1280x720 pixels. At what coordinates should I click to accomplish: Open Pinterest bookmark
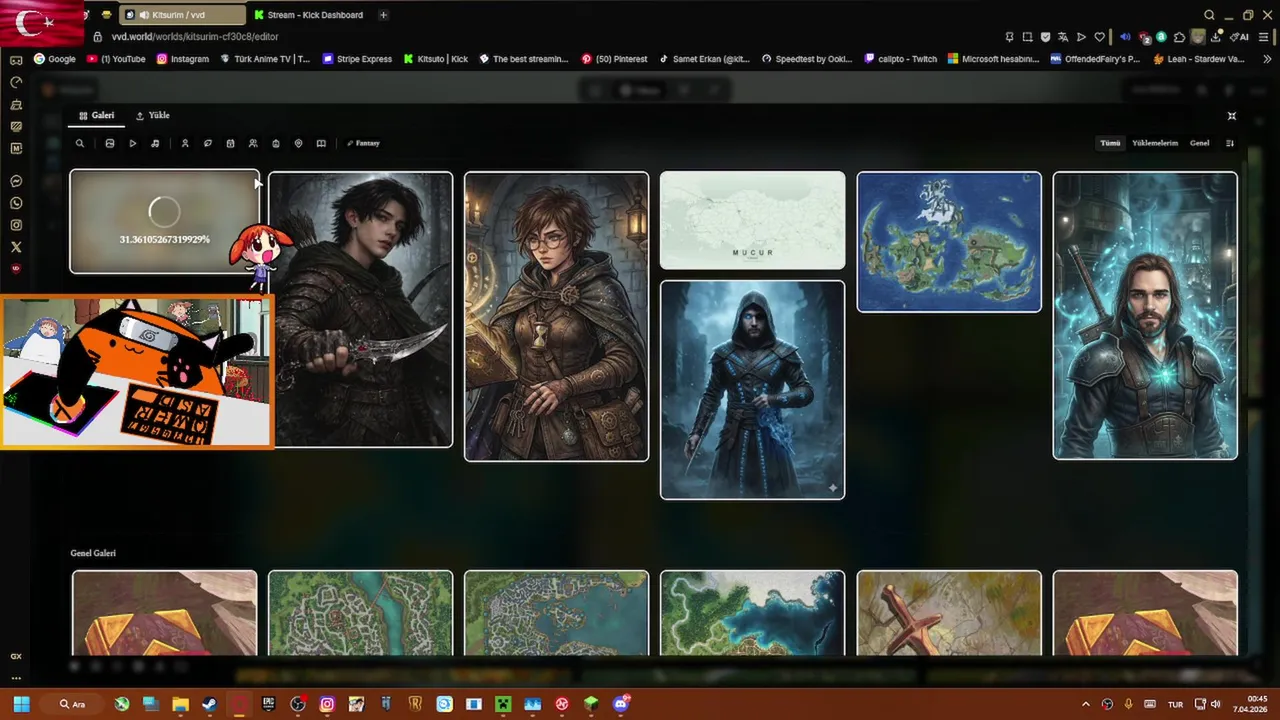[x=615, y=59]
